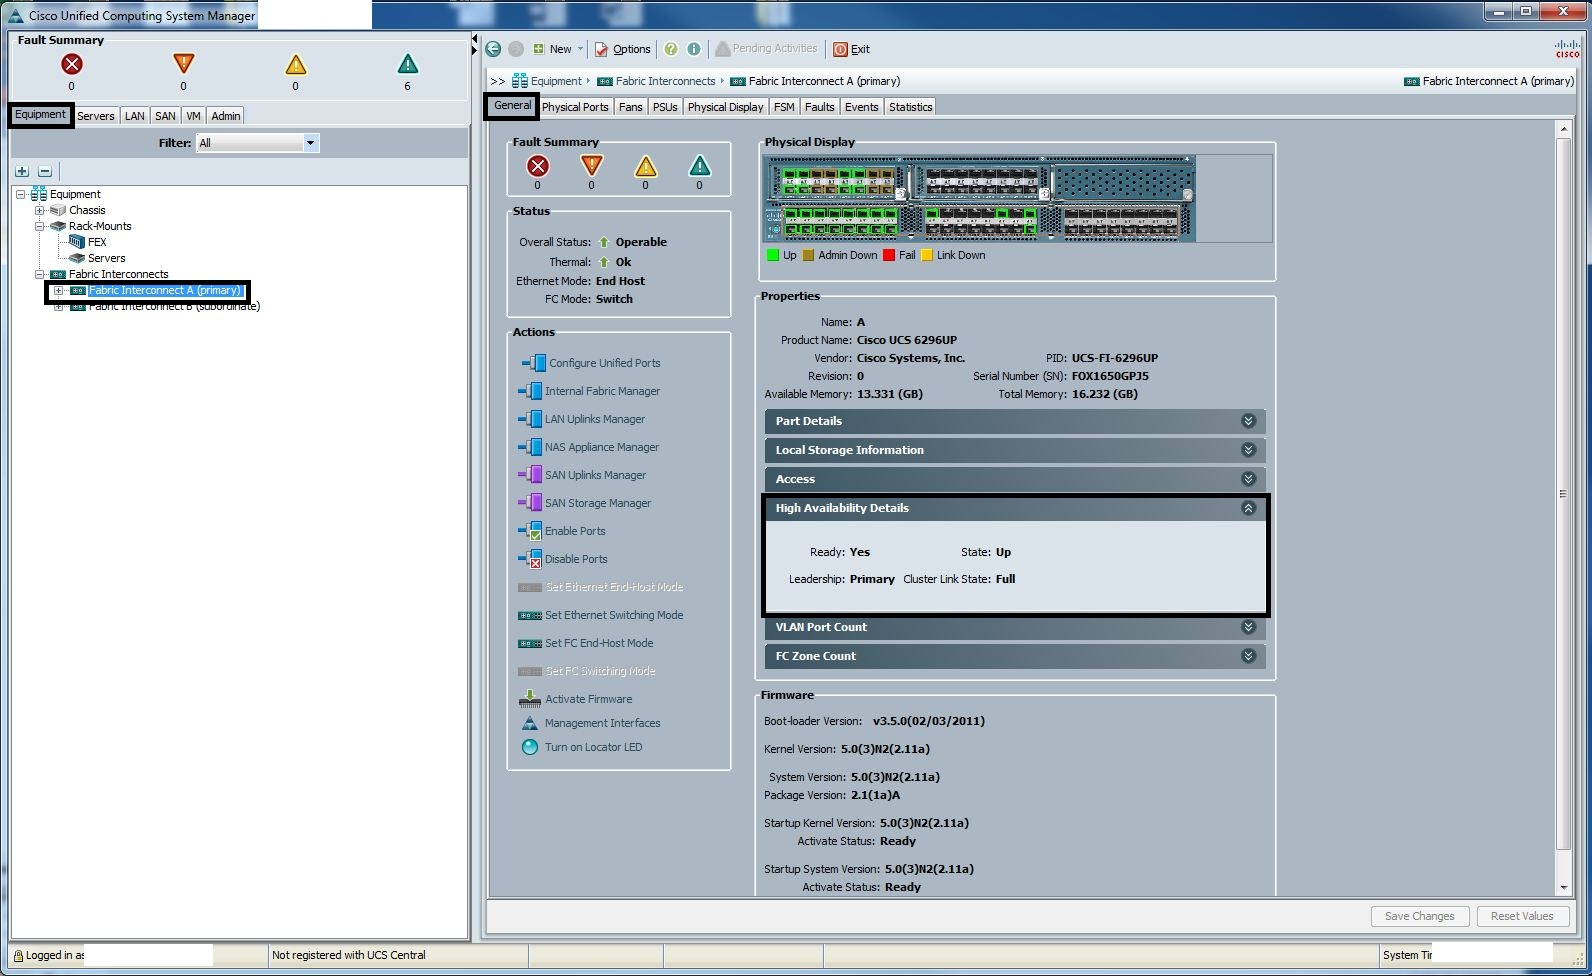
Task: Click the collapse all minus icon
Action: pyautogui.click(x=45, y=171)
